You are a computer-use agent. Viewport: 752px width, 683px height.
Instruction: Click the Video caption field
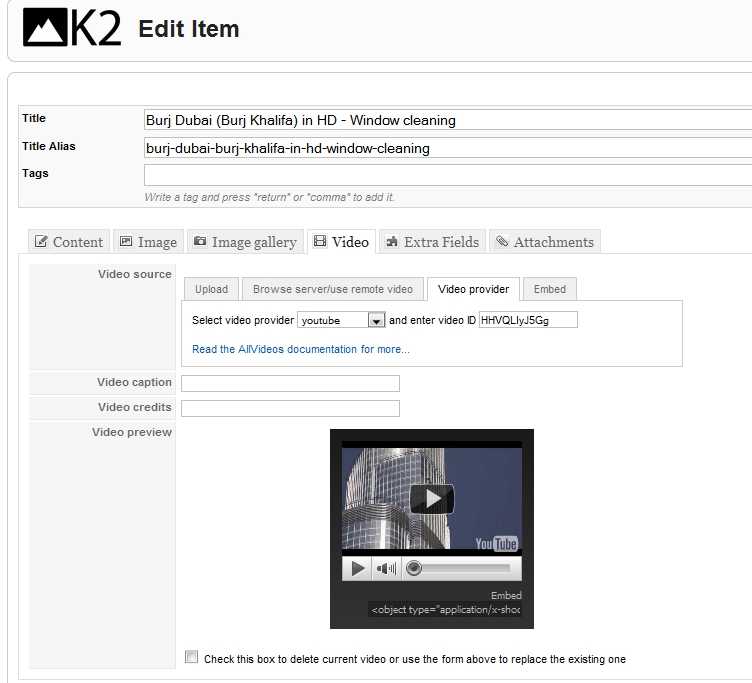point(290,383)
